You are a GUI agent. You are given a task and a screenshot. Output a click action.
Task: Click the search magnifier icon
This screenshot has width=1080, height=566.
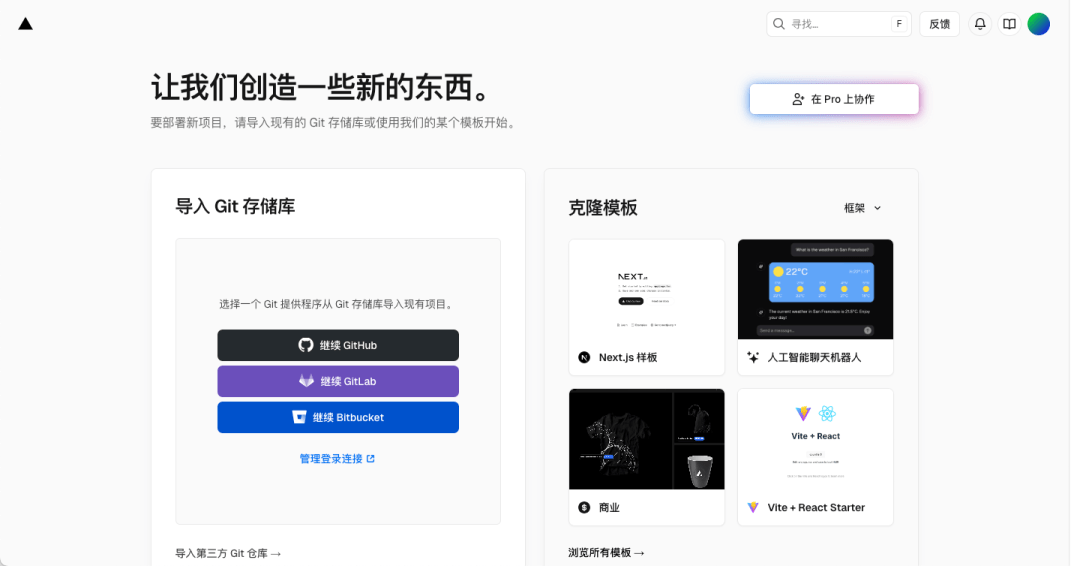tap(779, 24)
